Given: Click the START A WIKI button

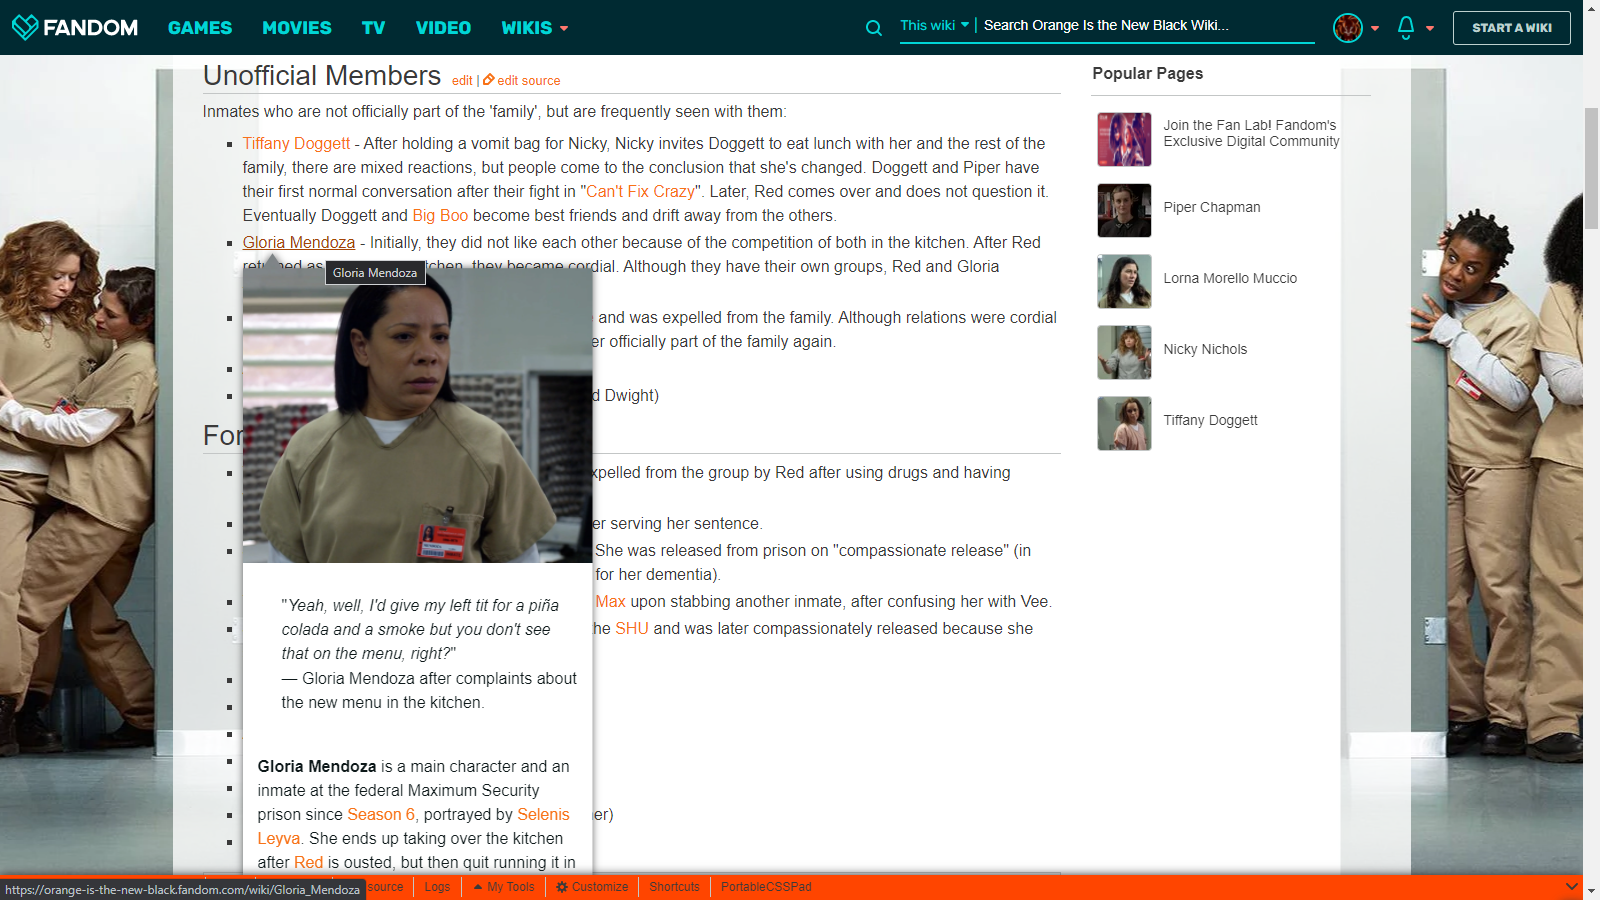Looking at the screenshot, I should (x=1512, y=28).
